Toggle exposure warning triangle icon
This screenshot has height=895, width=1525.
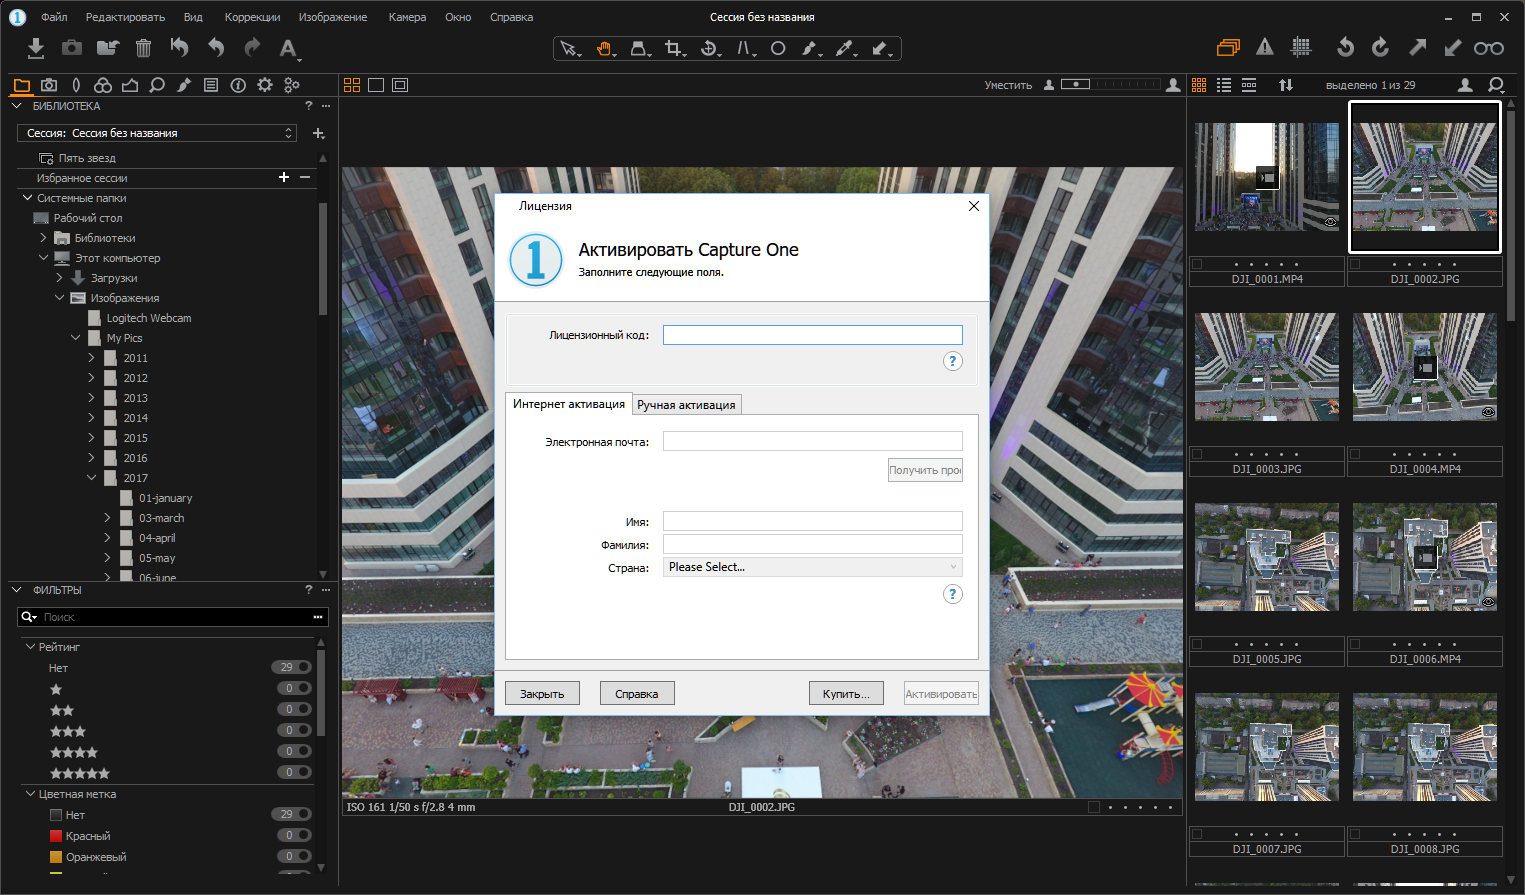click(x=1265, y=47)
